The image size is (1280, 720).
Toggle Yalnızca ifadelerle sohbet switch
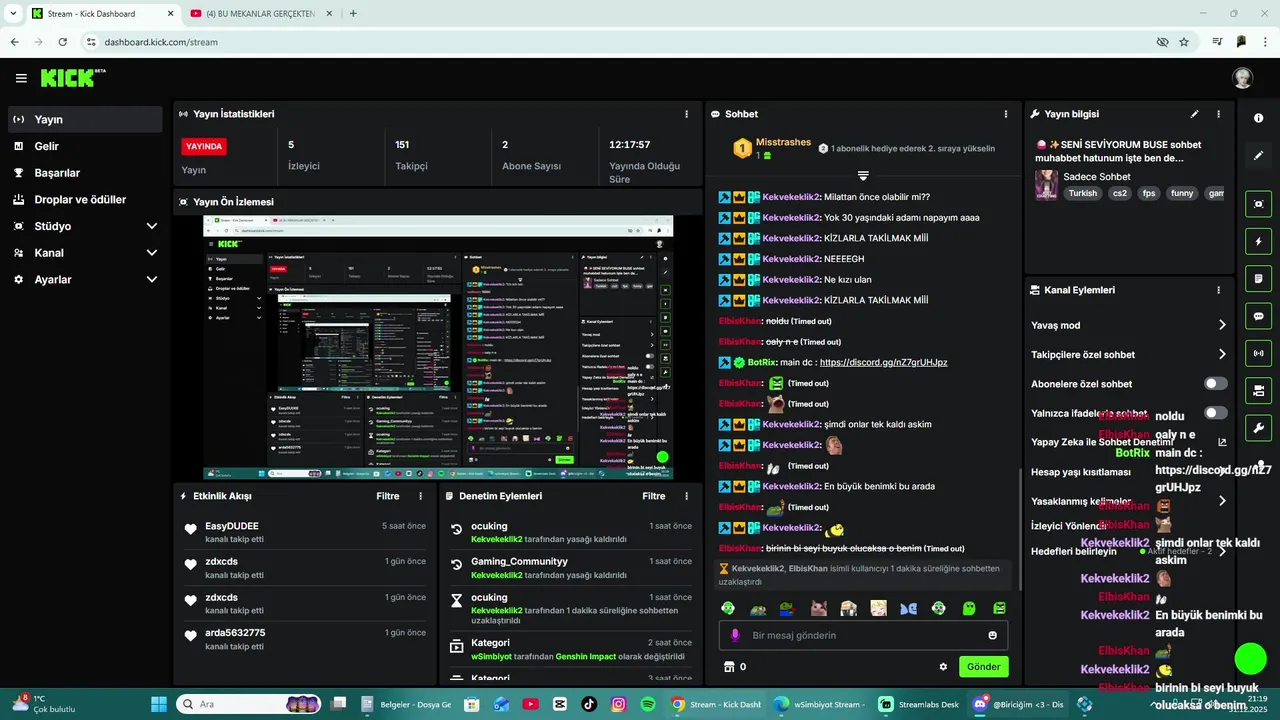(x=1215, y=413)
